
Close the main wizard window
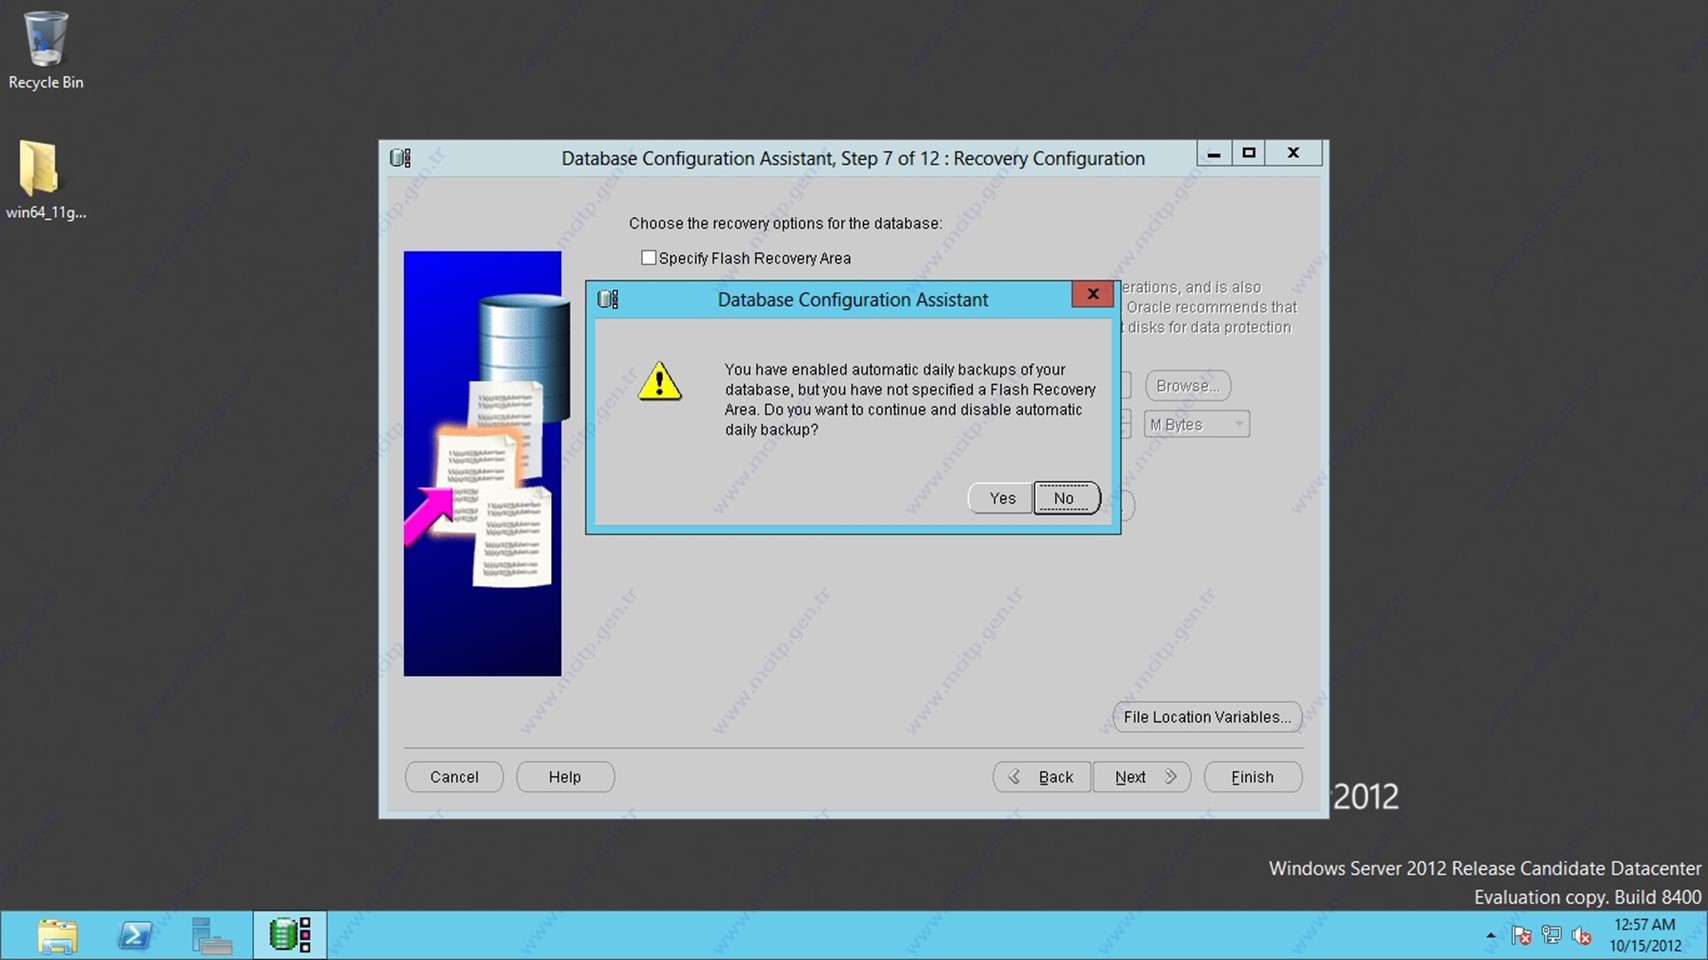coord(1293,153)
